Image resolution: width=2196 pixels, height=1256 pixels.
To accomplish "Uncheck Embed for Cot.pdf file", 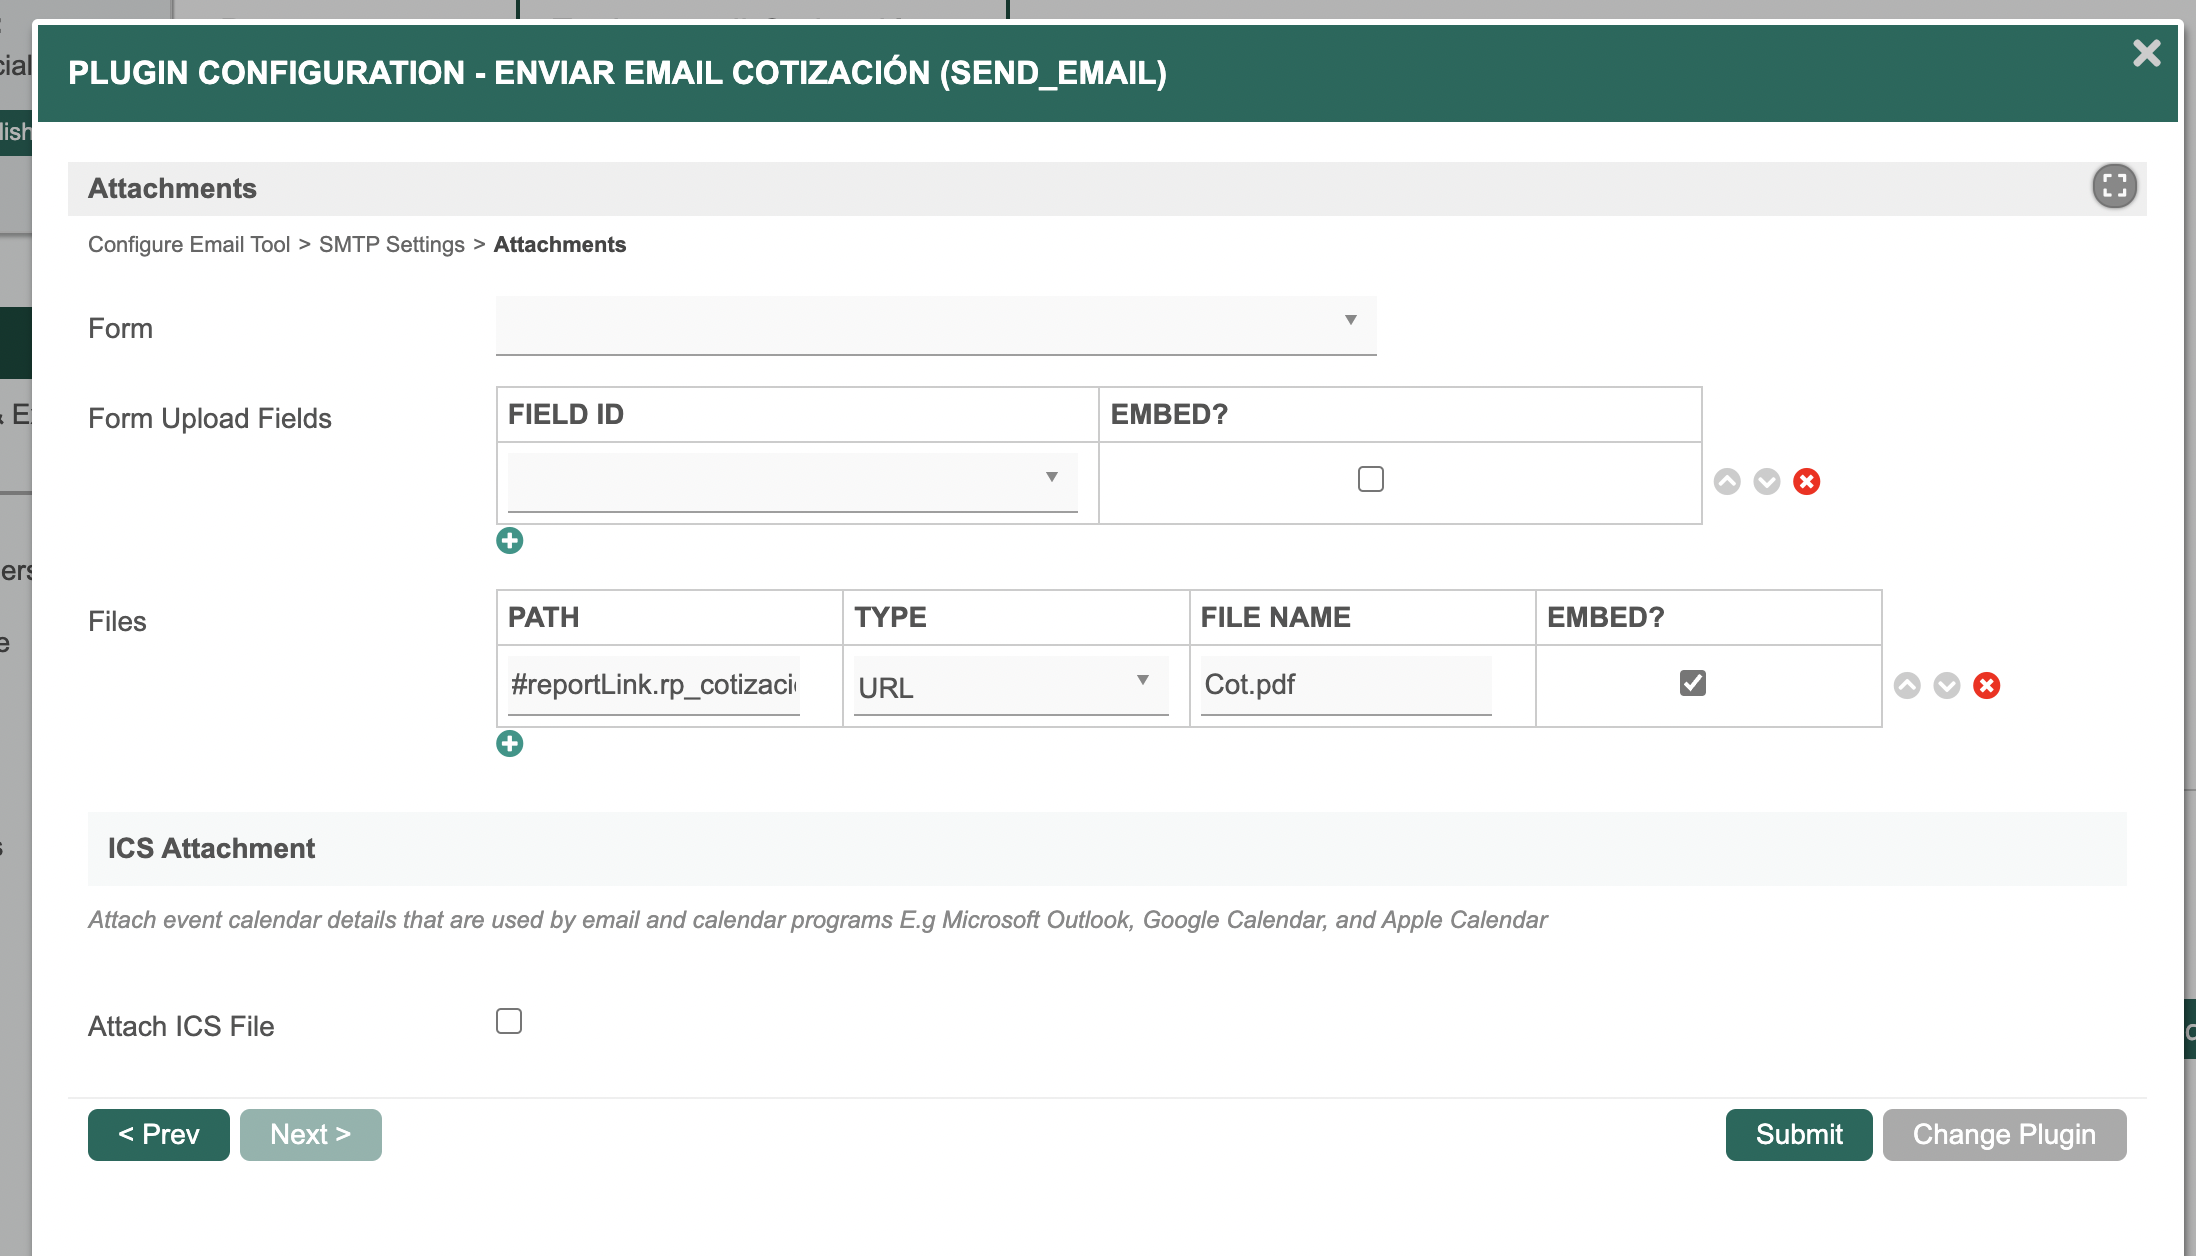I will (x=1692, y=683).
